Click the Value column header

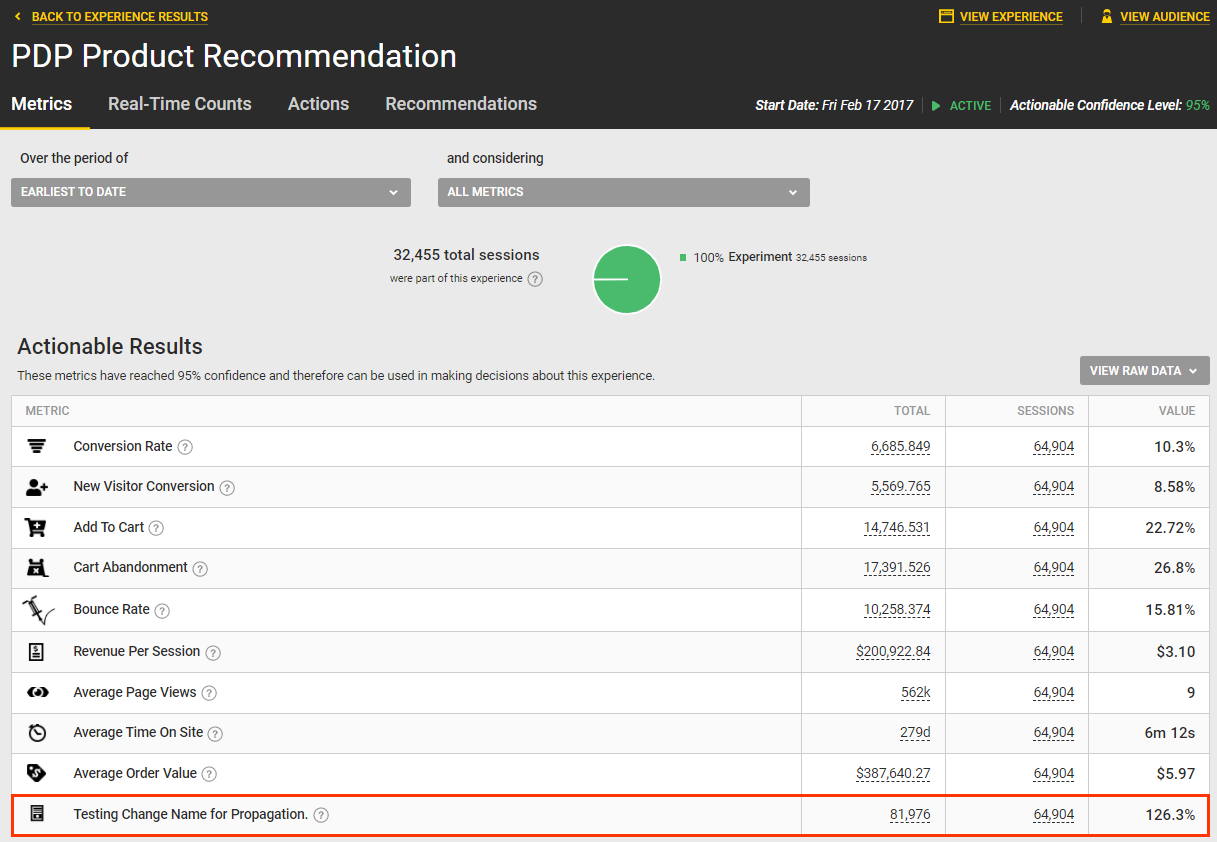pos(1177,411)
